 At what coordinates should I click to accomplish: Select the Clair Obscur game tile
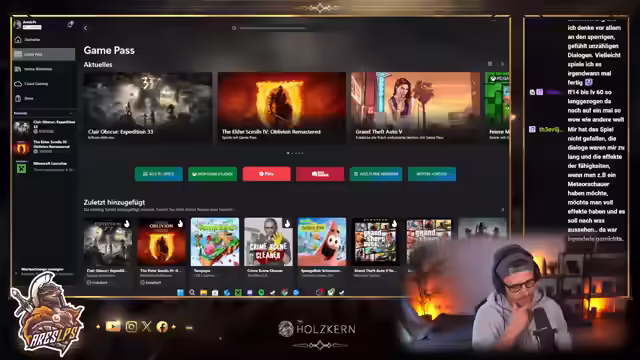click(108, 251)
